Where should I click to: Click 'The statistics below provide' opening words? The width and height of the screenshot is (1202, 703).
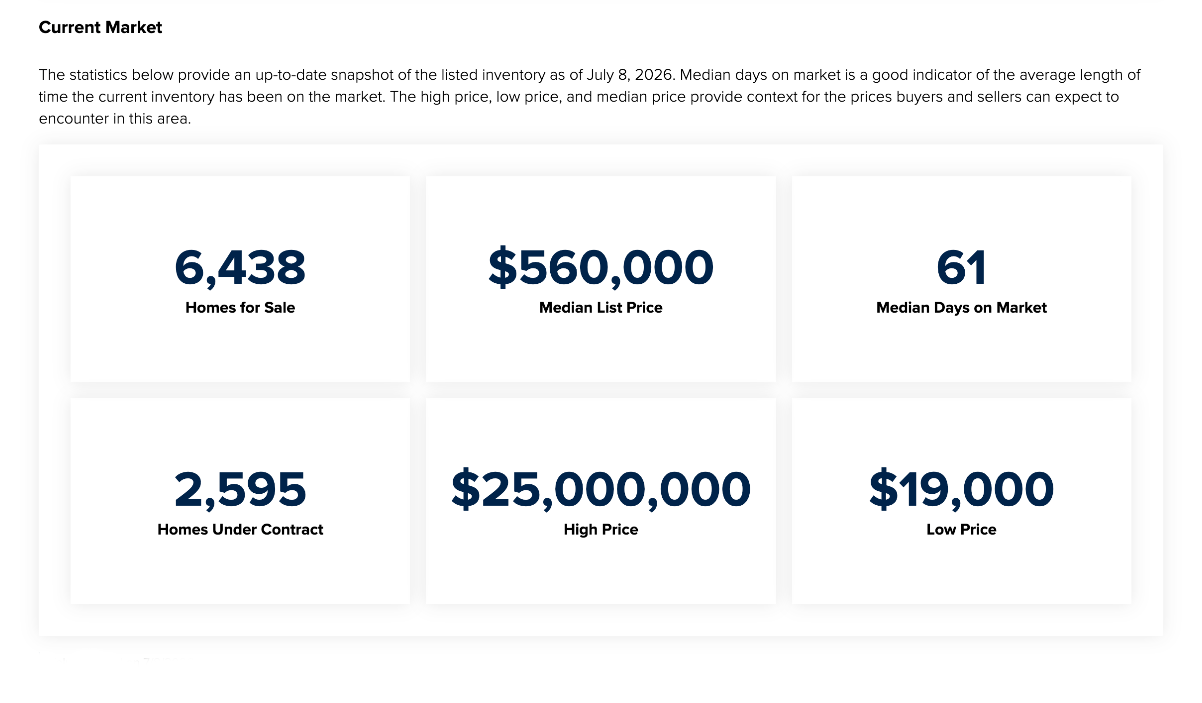coord(135,75)
